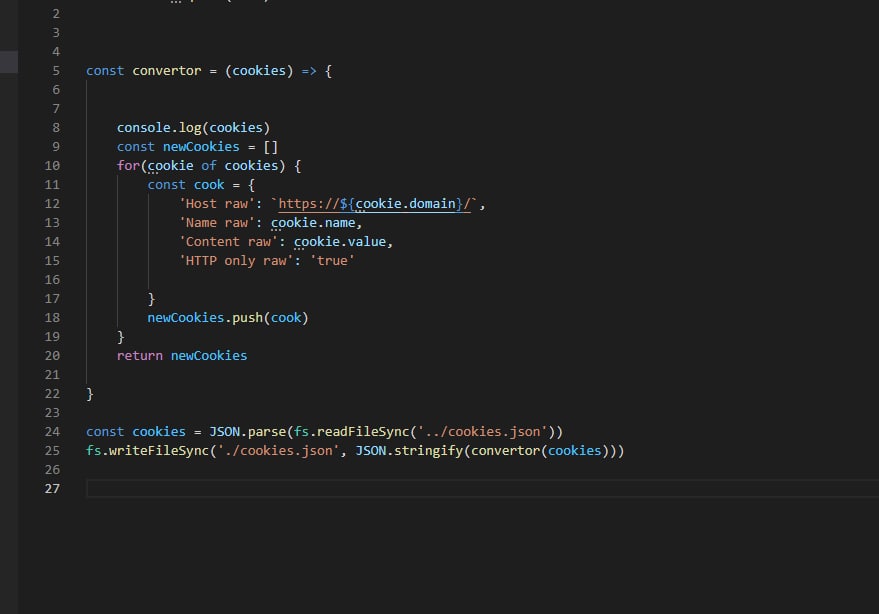Screen dimensions: 879x614
Task: Click 'newCookies.push(cook)' on line 18
Action: (228, 318)
